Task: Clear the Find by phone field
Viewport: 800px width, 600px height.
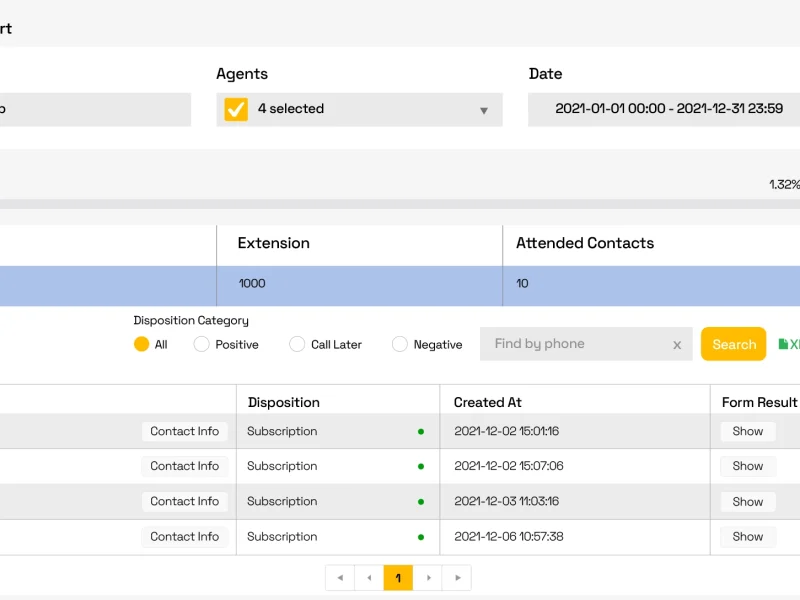Action: (677, 345)
